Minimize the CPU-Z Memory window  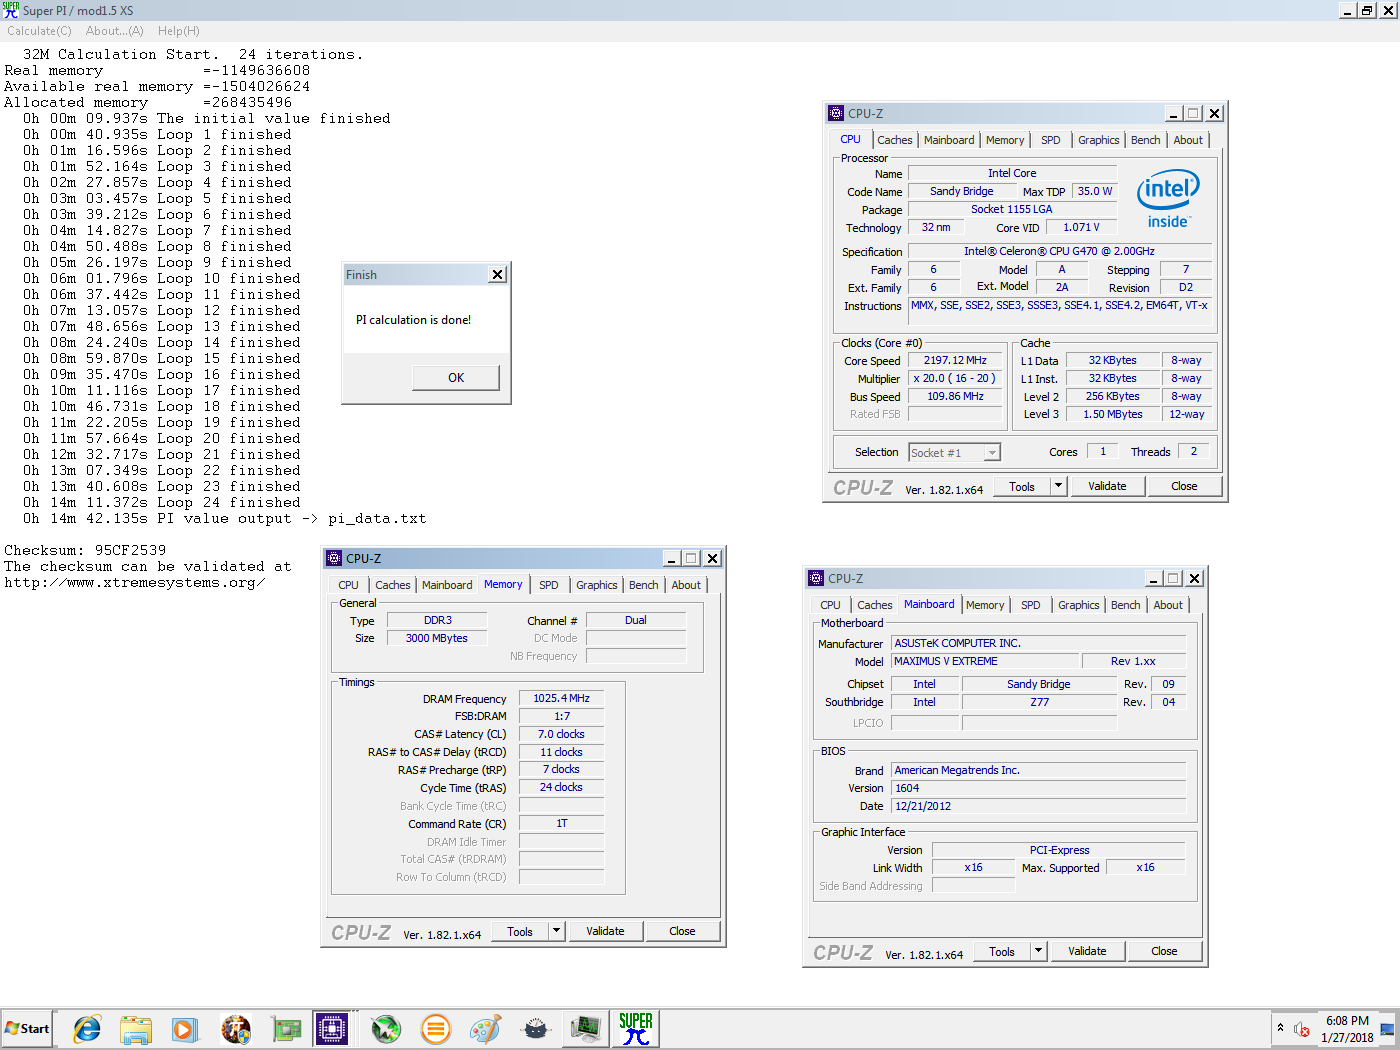point(672,559)
